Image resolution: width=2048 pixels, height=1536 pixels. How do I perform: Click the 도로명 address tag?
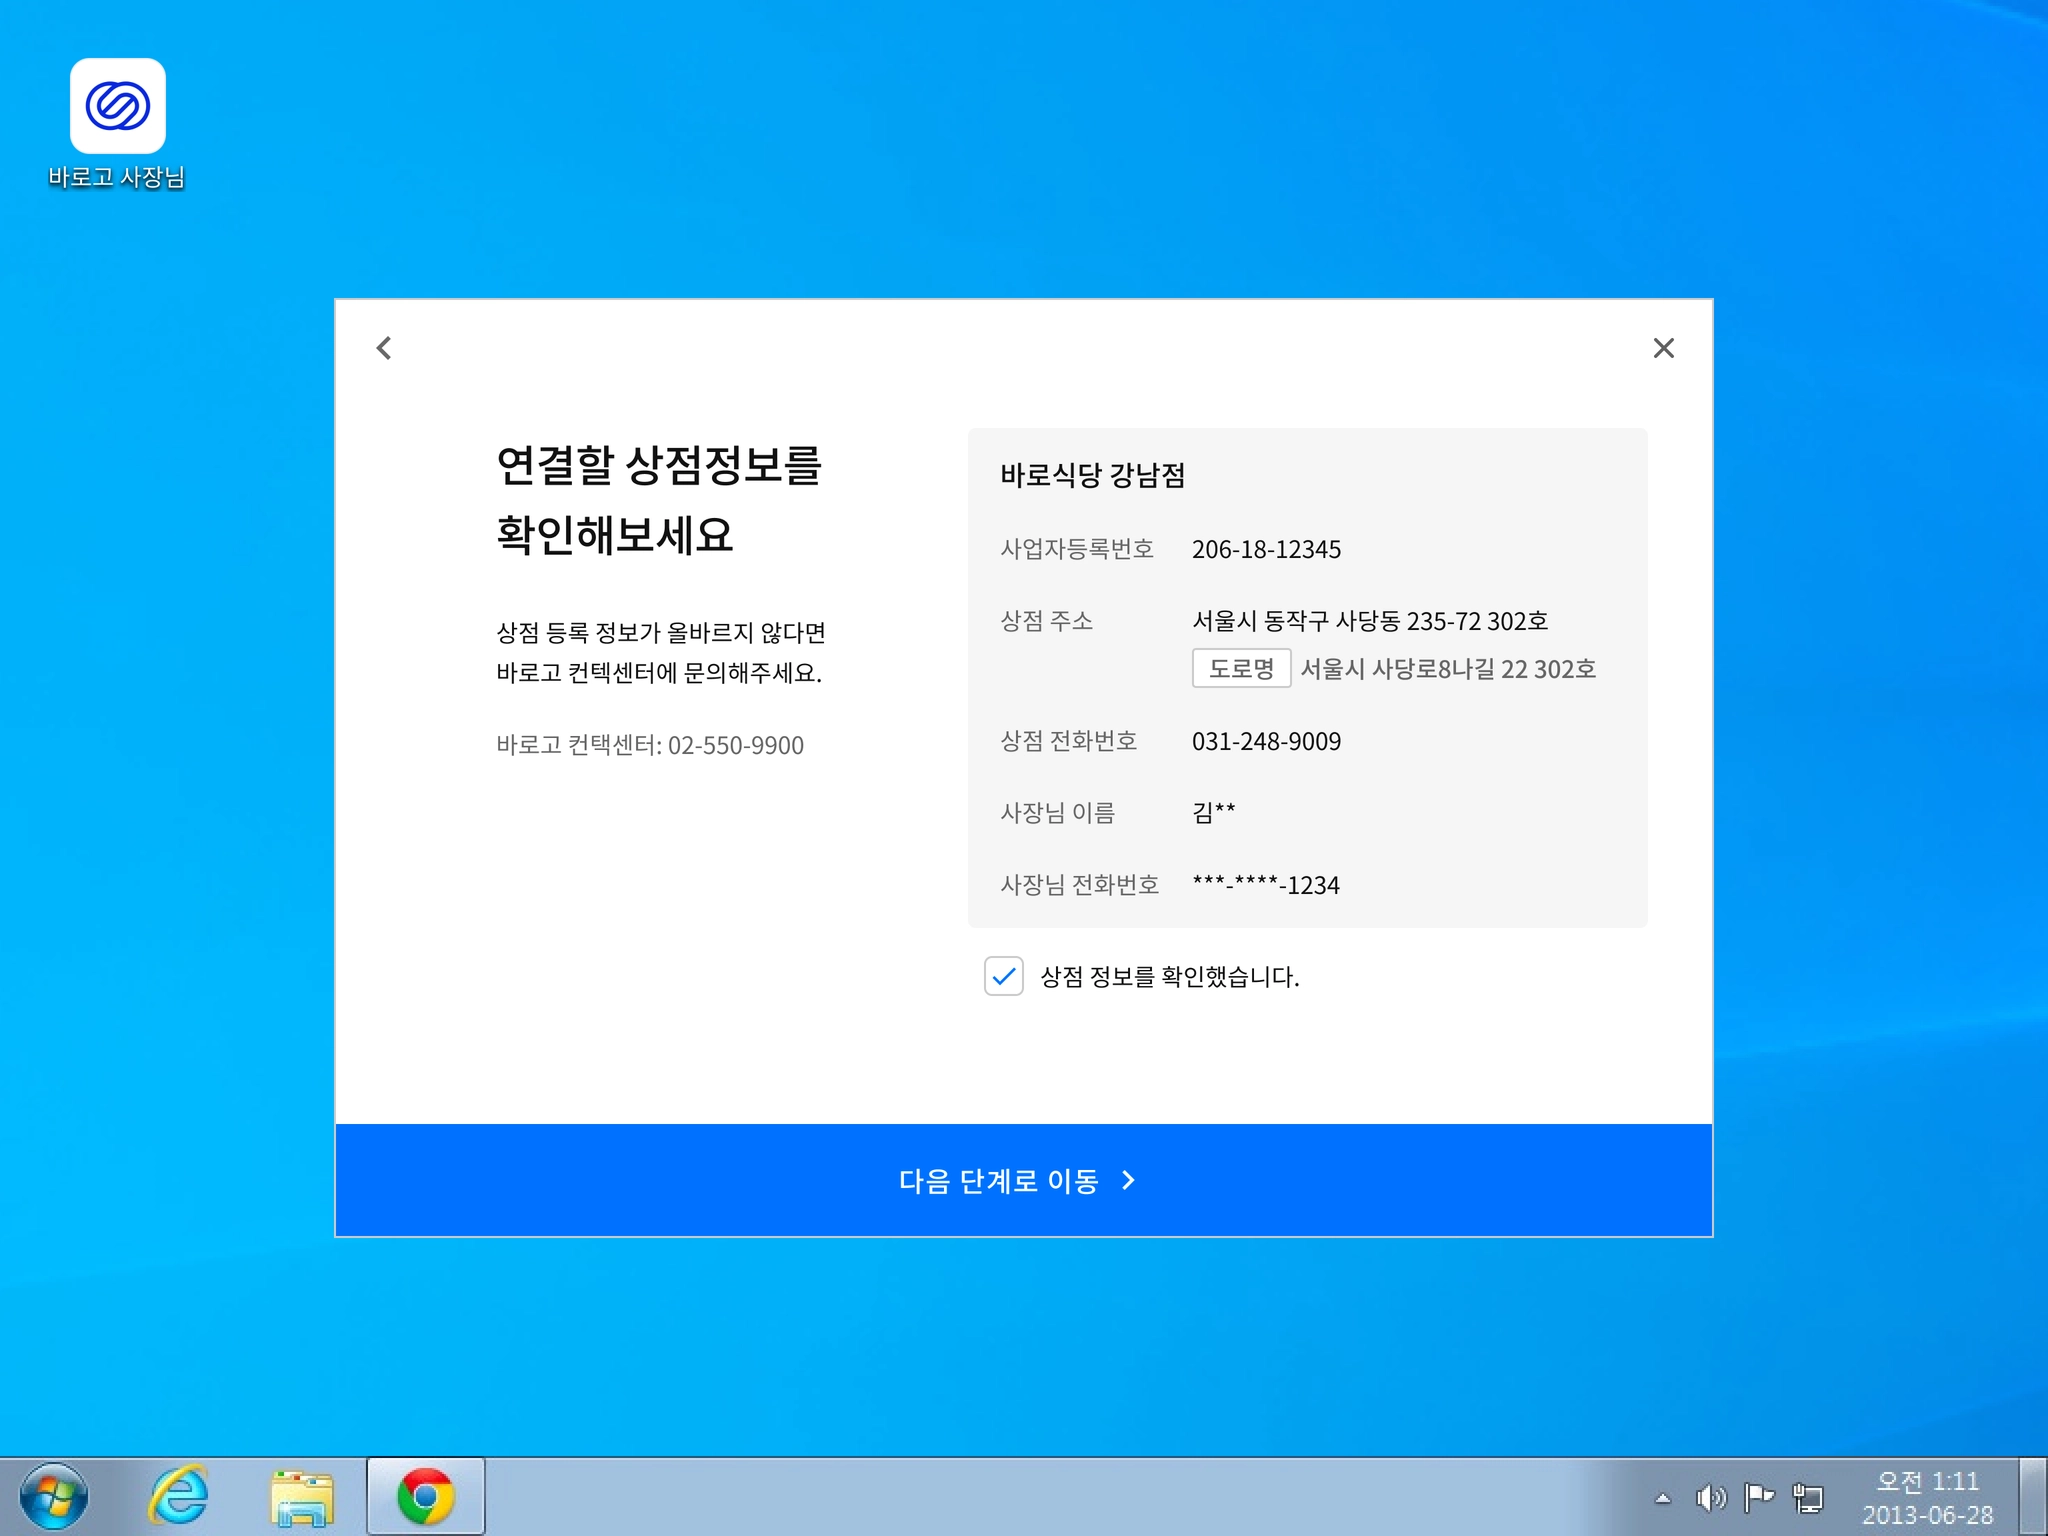coord(1241,668)
